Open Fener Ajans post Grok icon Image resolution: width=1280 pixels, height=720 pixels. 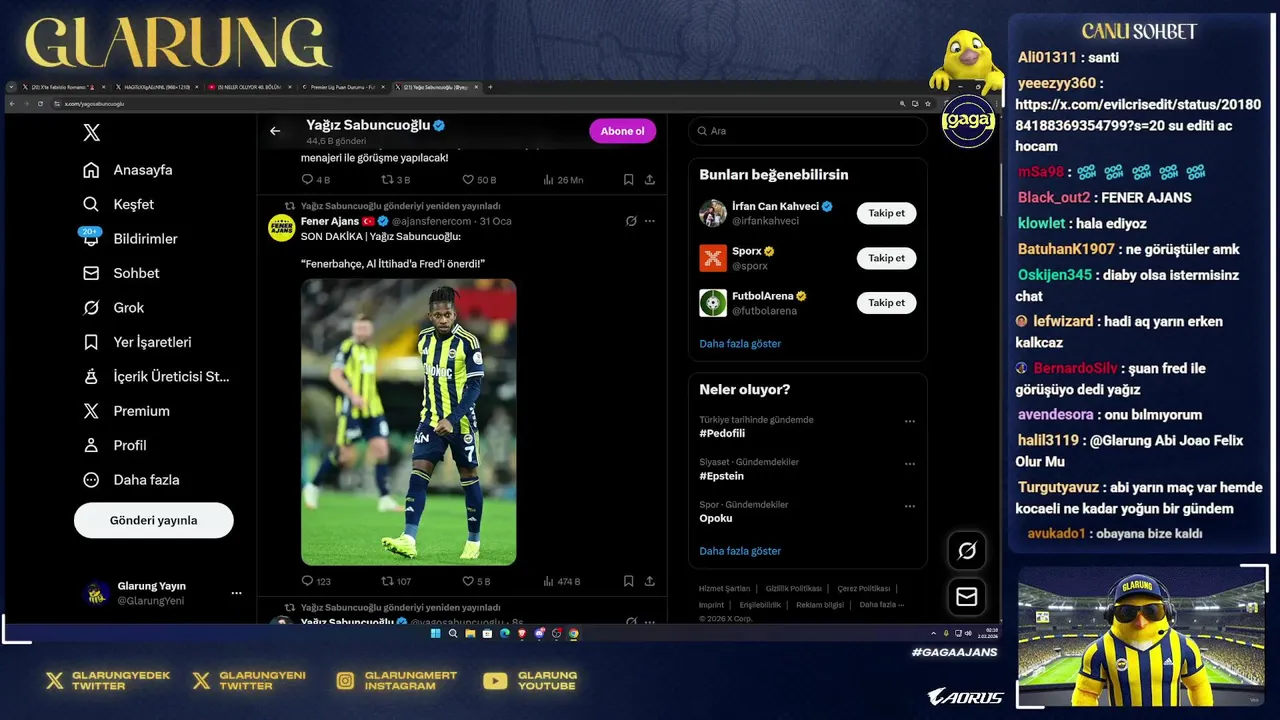pos(631,221)
